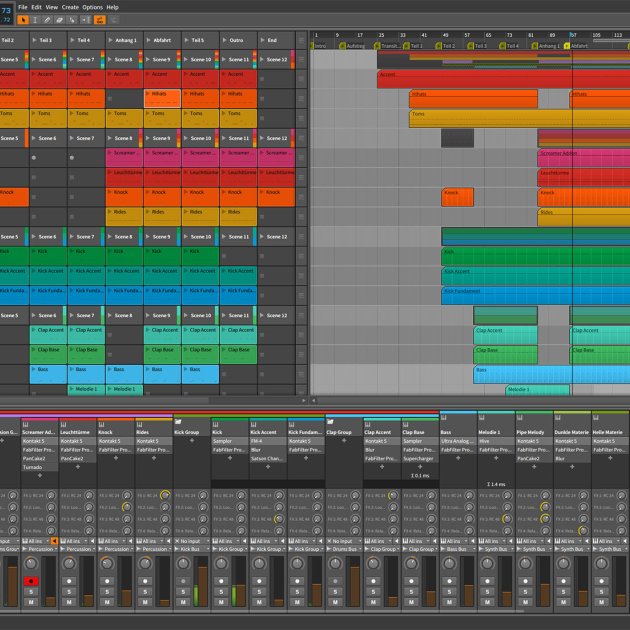Open the Create menu

[70, 6]
